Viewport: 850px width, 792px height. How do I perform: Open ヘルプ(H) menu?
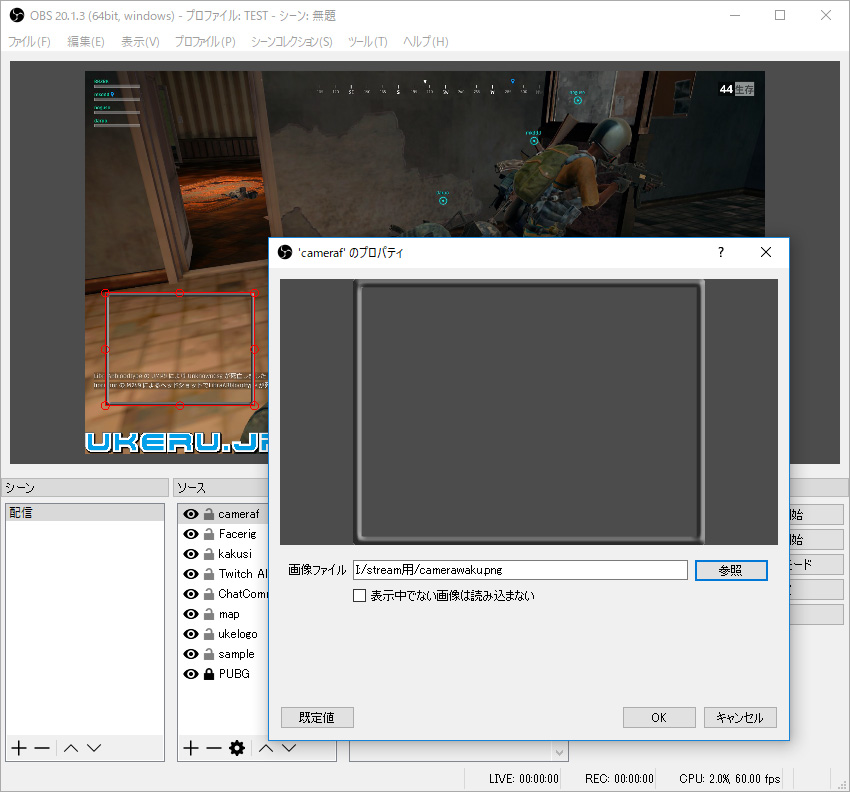point(426,42)
